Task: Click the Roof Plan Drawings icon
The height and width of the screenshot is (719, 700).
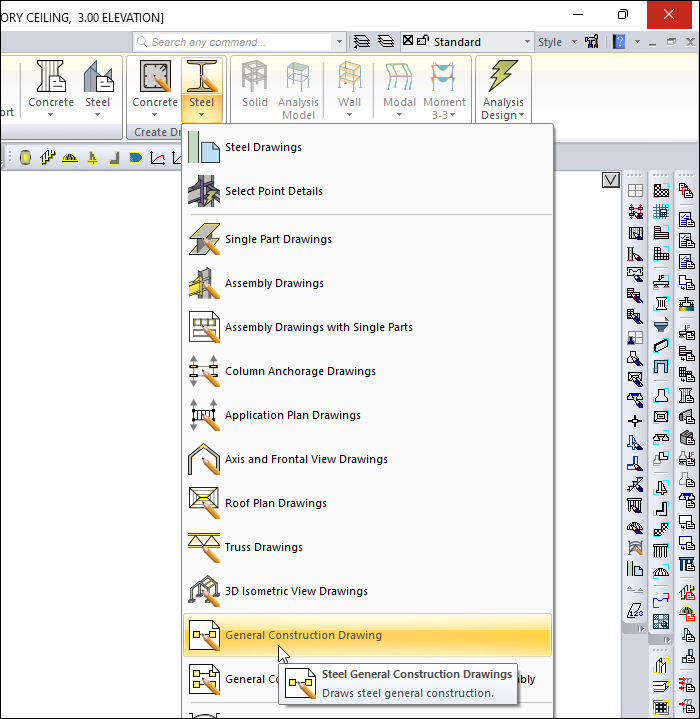Action: point(204,504)
